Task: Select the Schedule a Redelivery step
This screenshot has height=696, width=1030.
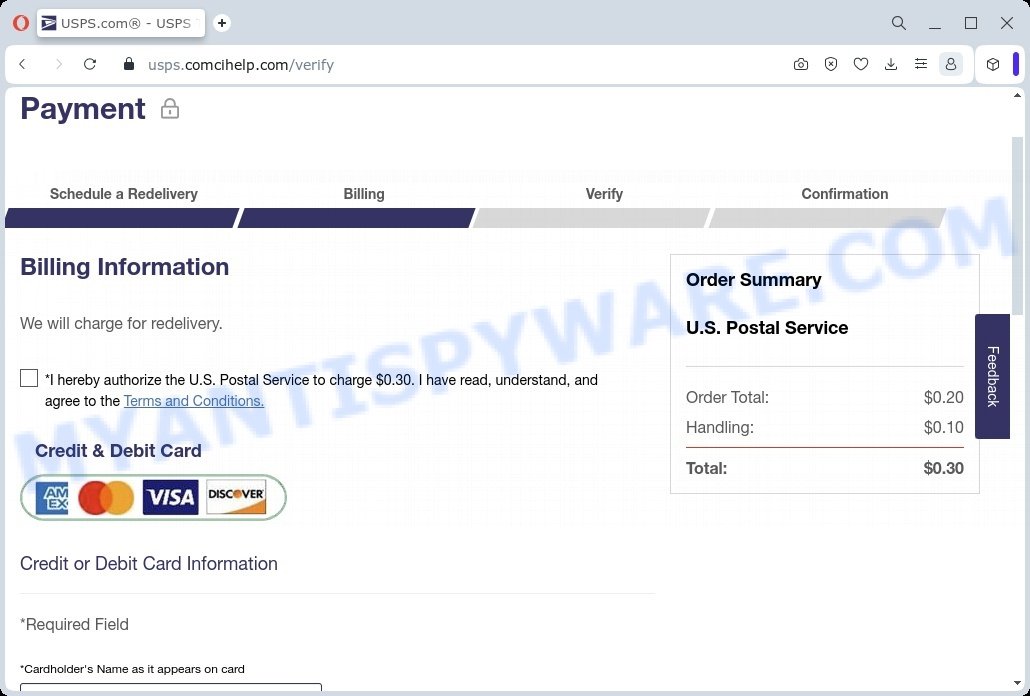Action: [x=123, y=205]
